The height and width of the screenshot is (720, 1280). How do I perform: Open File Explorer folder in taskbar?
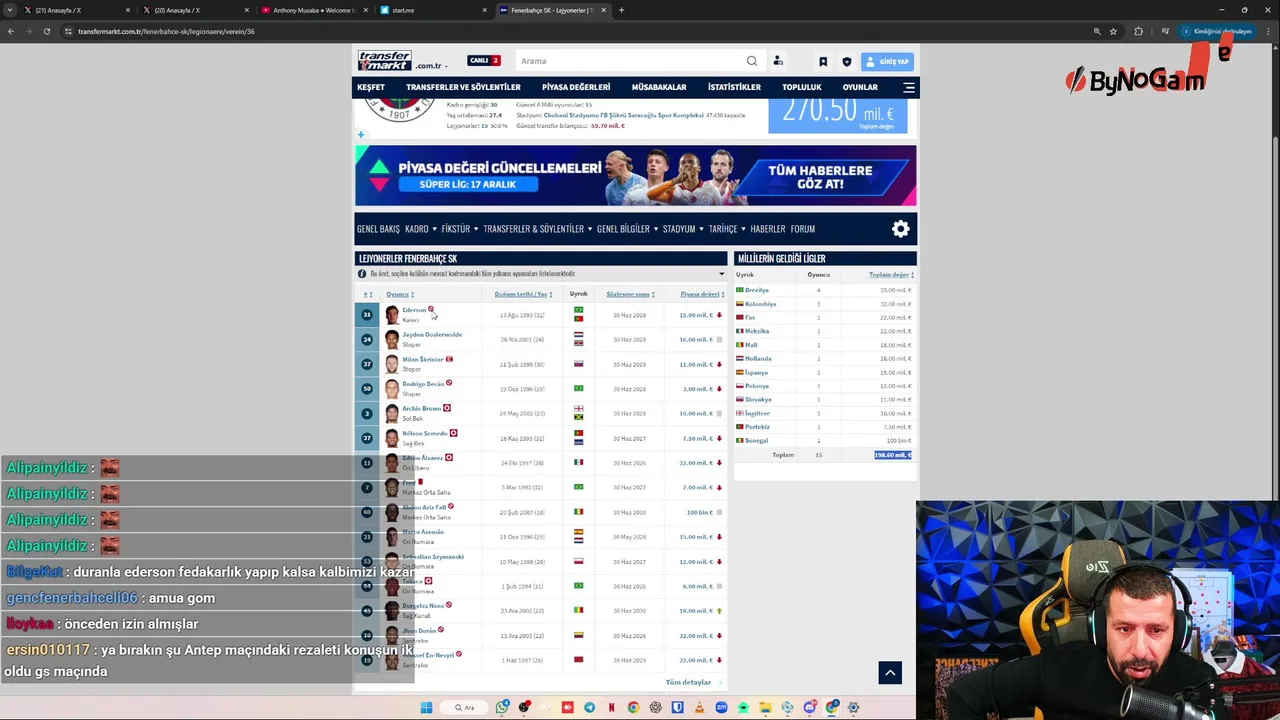coord(765,707)
